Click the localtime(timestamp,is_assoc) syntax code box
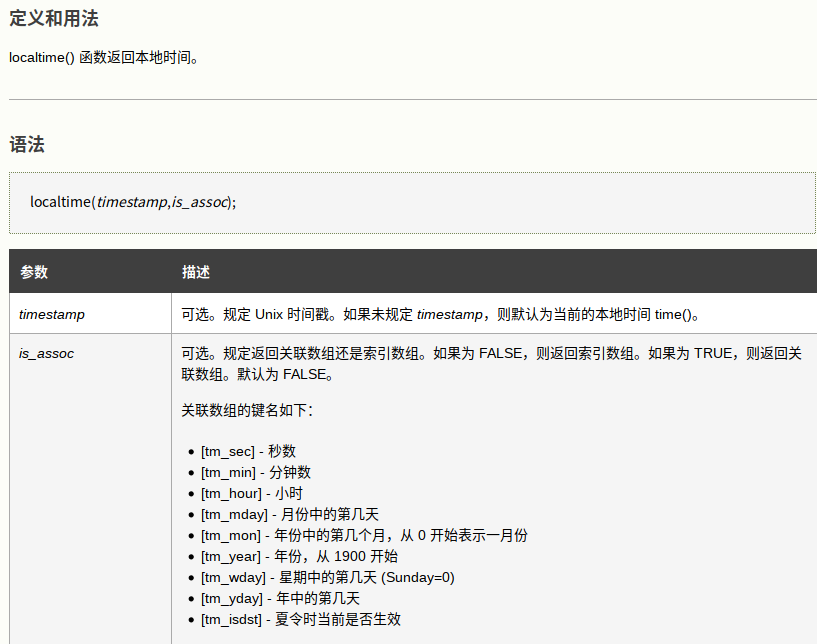 [133, 202]
